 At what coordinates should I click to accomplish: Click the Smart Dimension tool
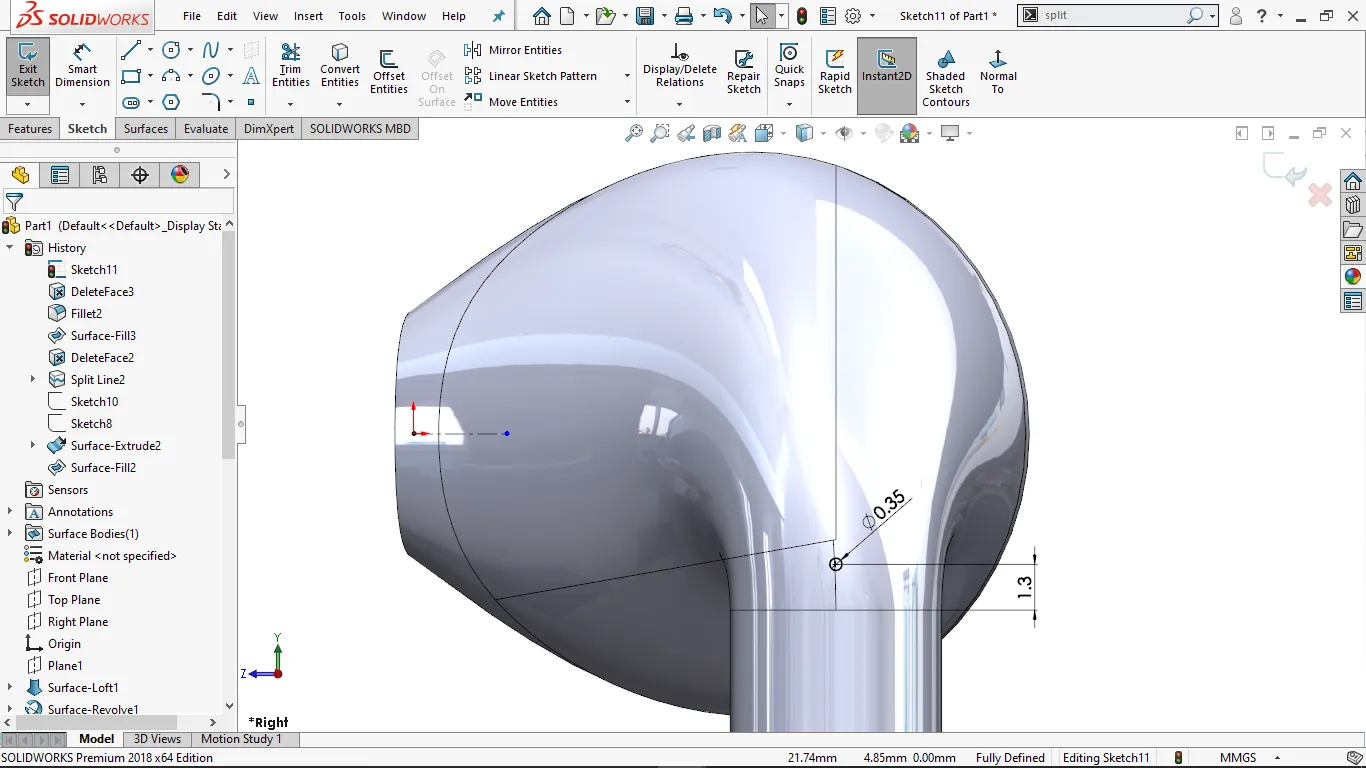coord(83,65)
